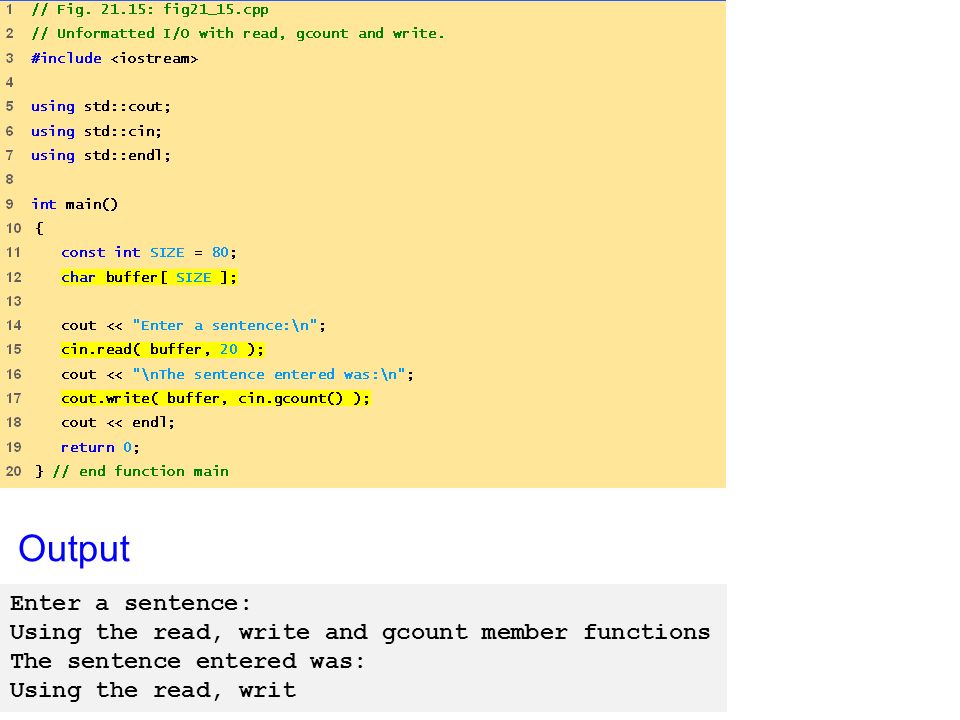Click output line 'Enter a sentence:'

point(130,603)
